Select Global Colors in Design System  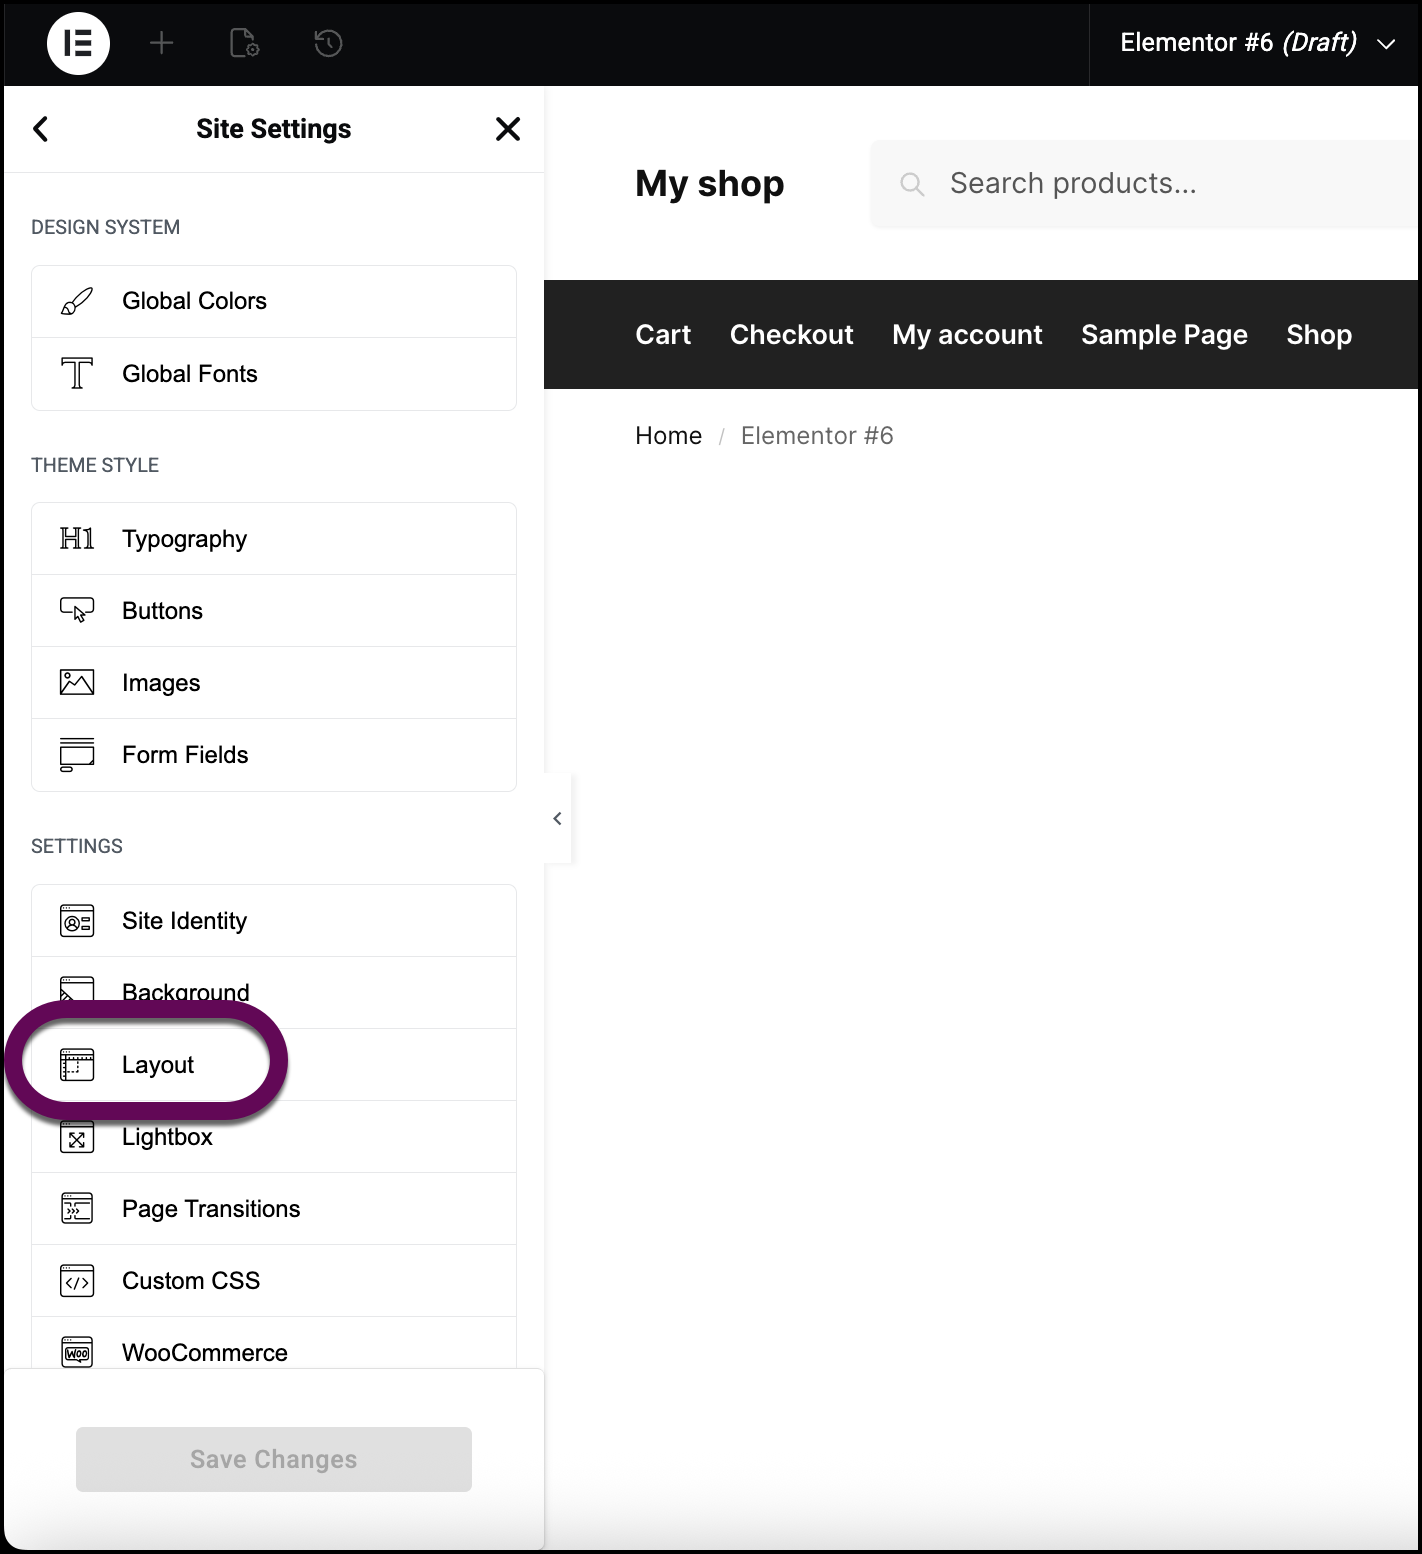194,300
